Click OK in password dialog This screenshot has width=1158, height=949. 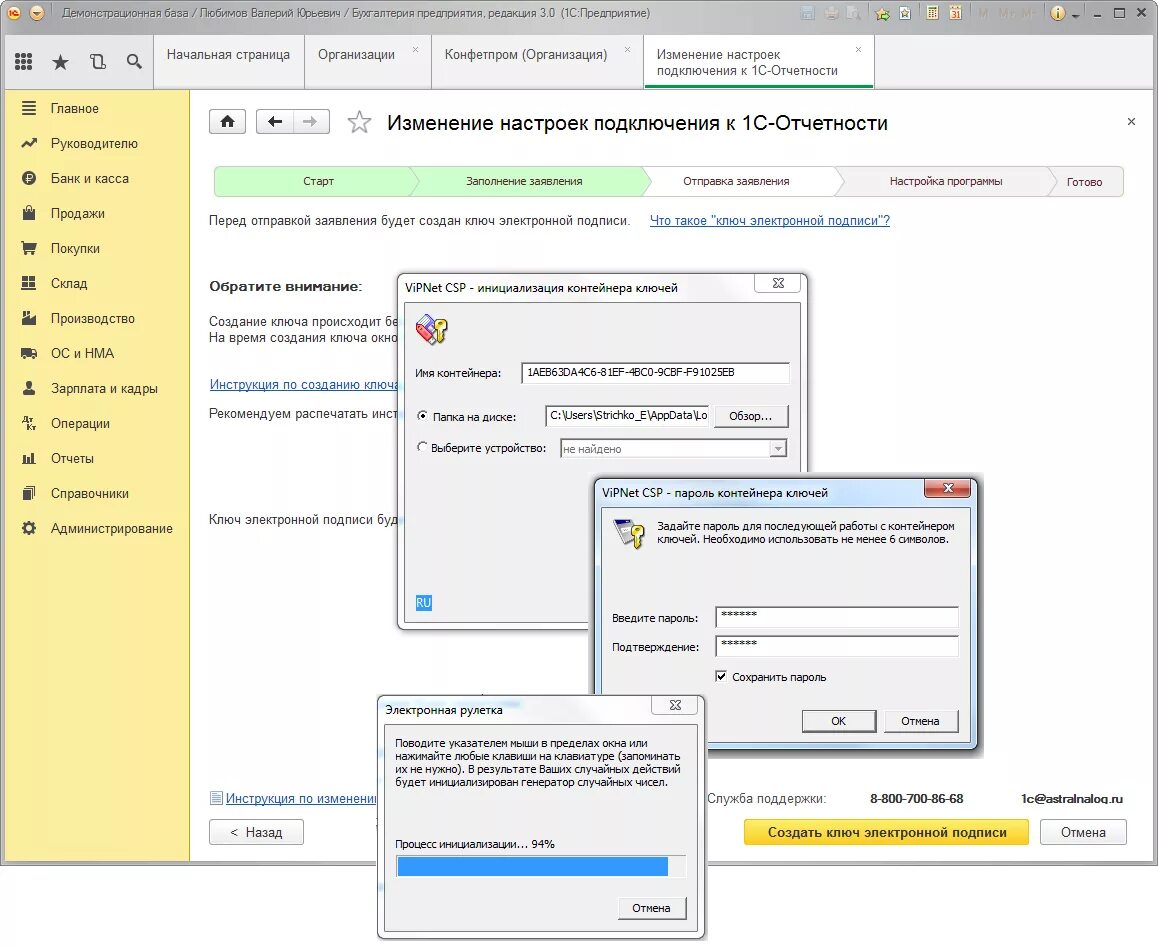pyautogui.click(x=838, y=721)
